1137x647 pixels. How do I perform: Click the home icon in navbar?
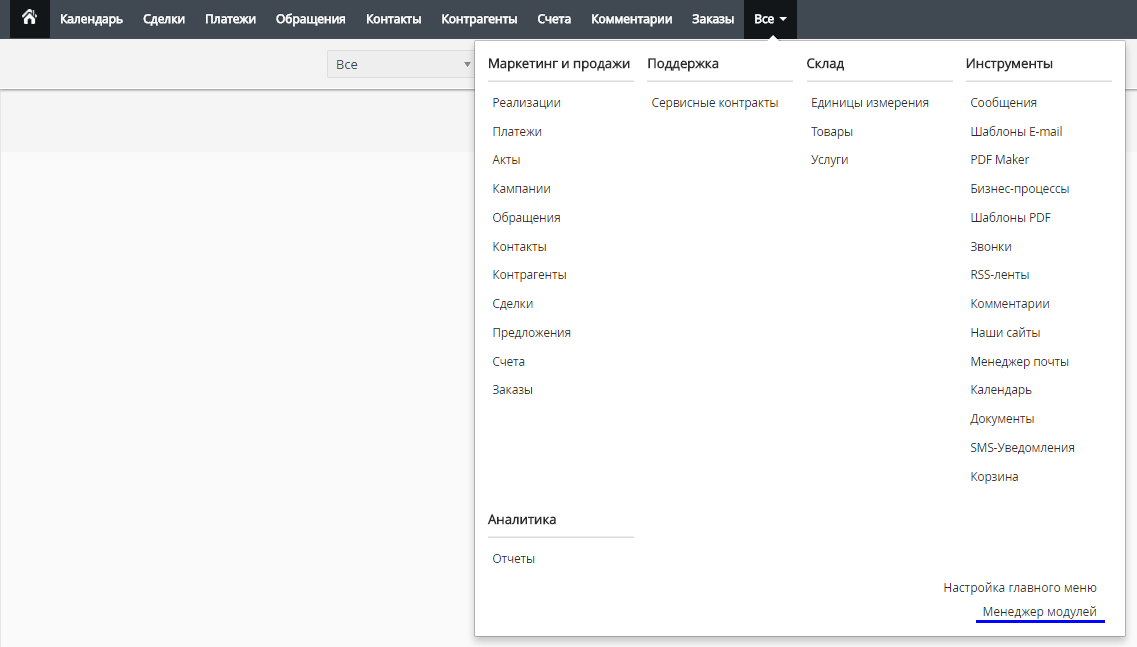29,18
